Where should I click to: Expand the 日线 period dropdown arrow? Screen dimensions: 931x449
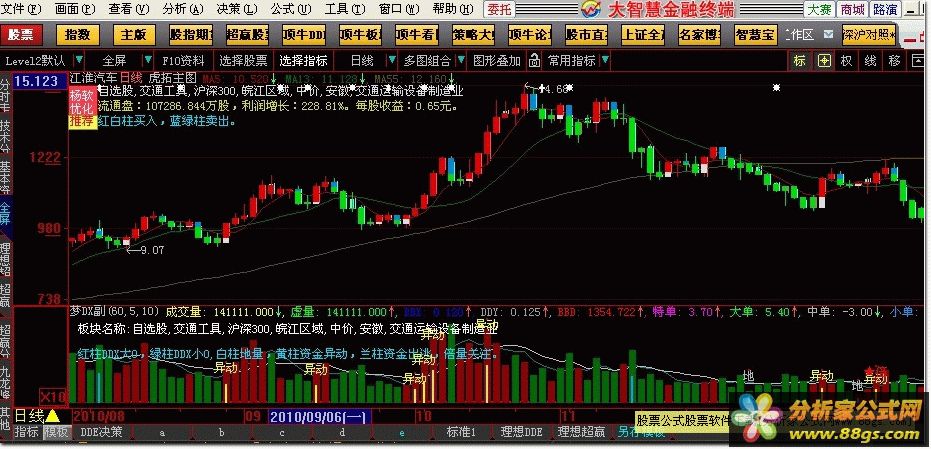(x=392, y=61)
